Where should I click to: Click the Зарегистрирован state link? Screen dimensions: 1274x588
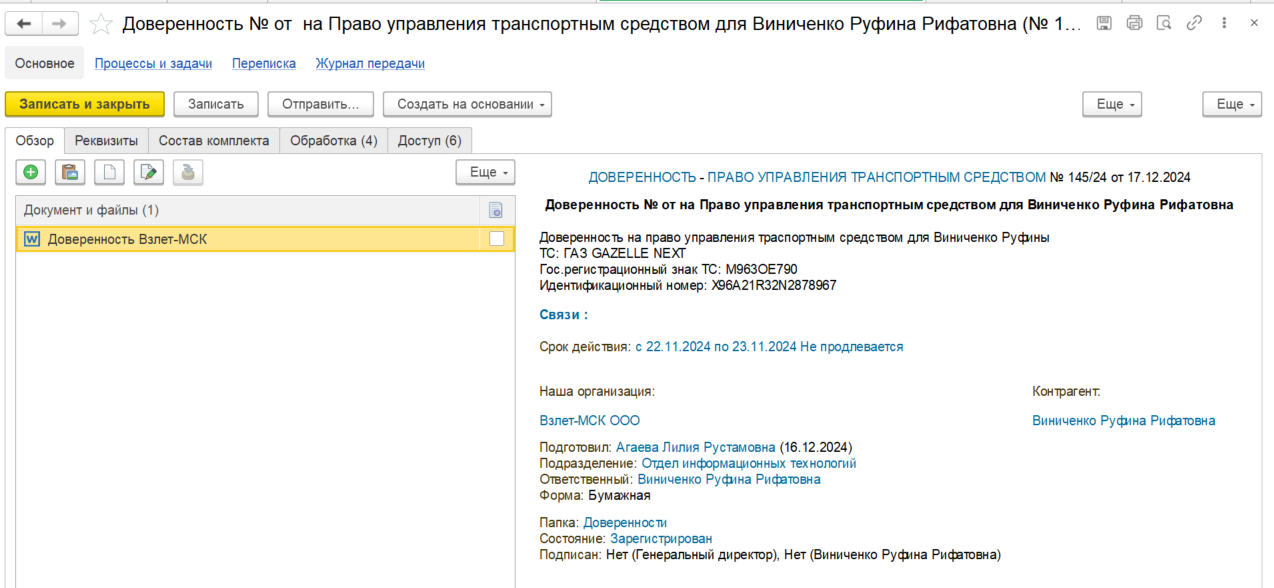click(661, 538)
